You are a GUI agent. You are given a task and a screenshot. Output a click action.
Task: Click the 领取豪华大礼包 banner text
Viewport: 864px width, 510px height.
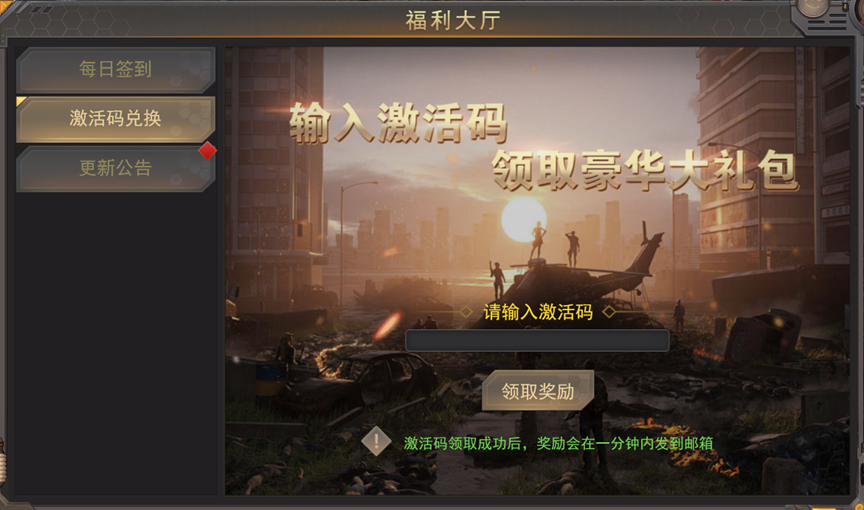point(645,170)
